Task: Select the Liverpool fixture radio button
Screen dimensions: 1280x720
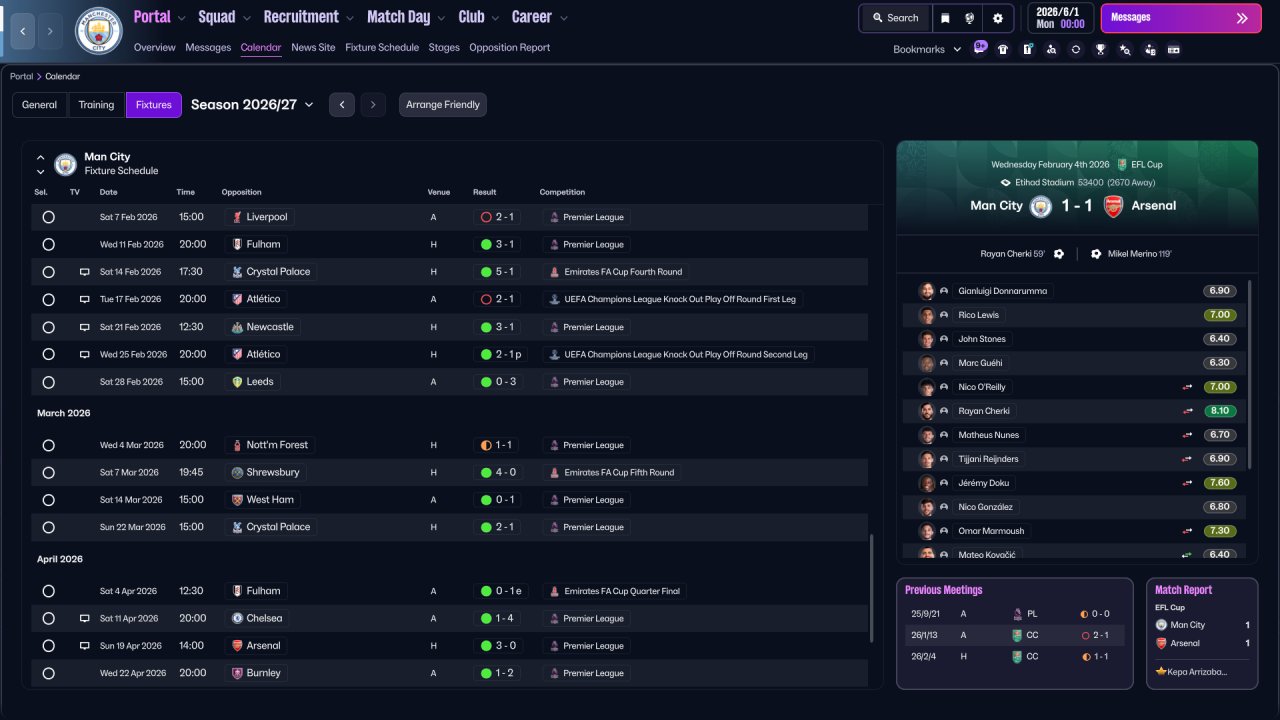Action: pos(48,217)
